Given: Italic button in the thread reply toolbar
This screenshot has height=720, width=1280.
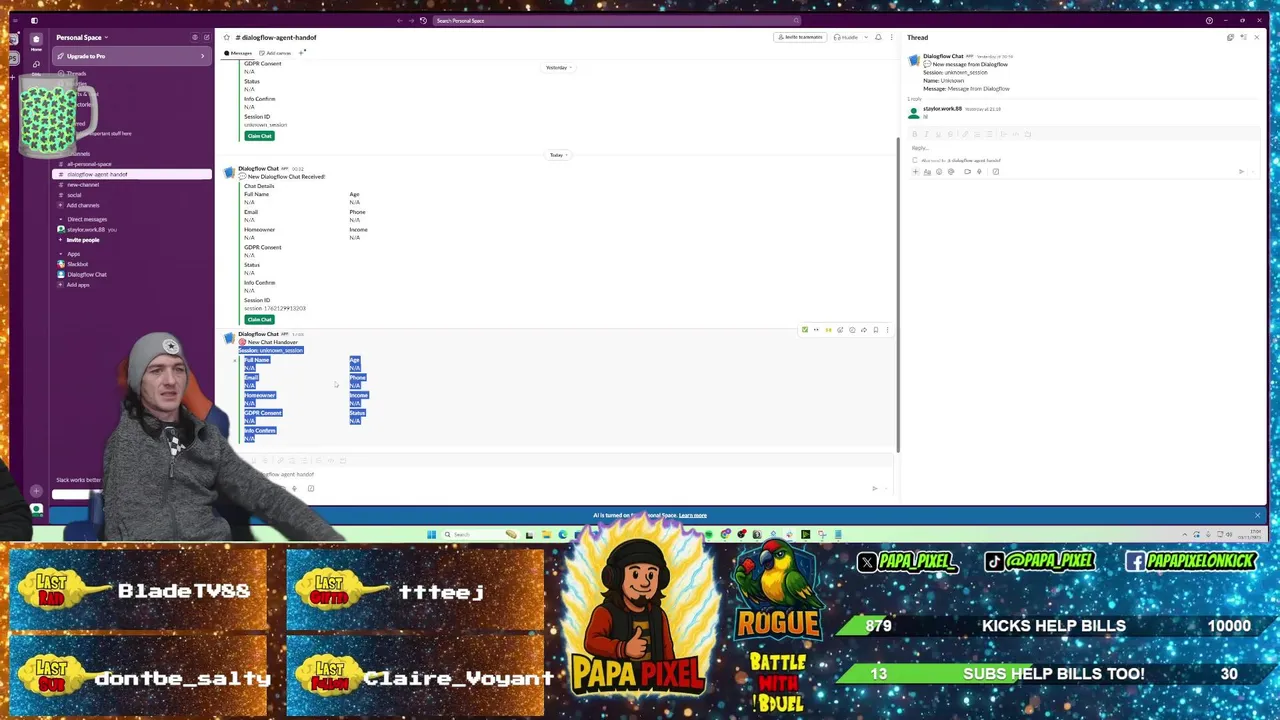Looking at the screenshot, I should click(926, 134).
